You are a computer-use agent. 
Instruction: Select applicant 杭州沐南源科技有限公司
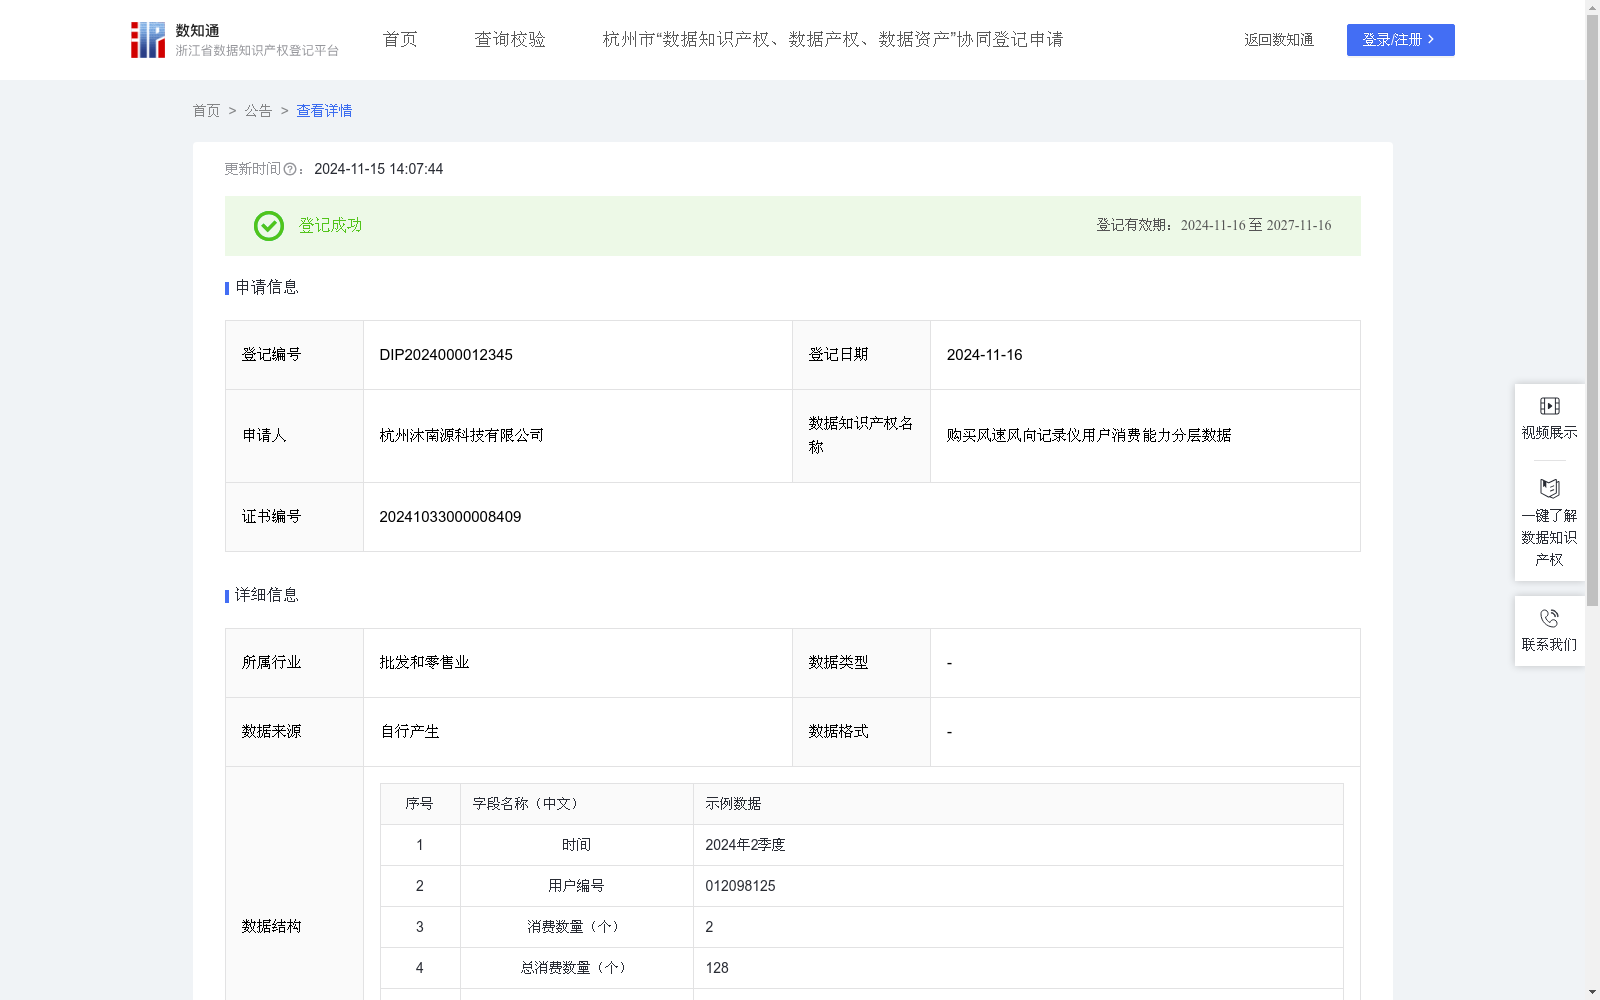462,436
